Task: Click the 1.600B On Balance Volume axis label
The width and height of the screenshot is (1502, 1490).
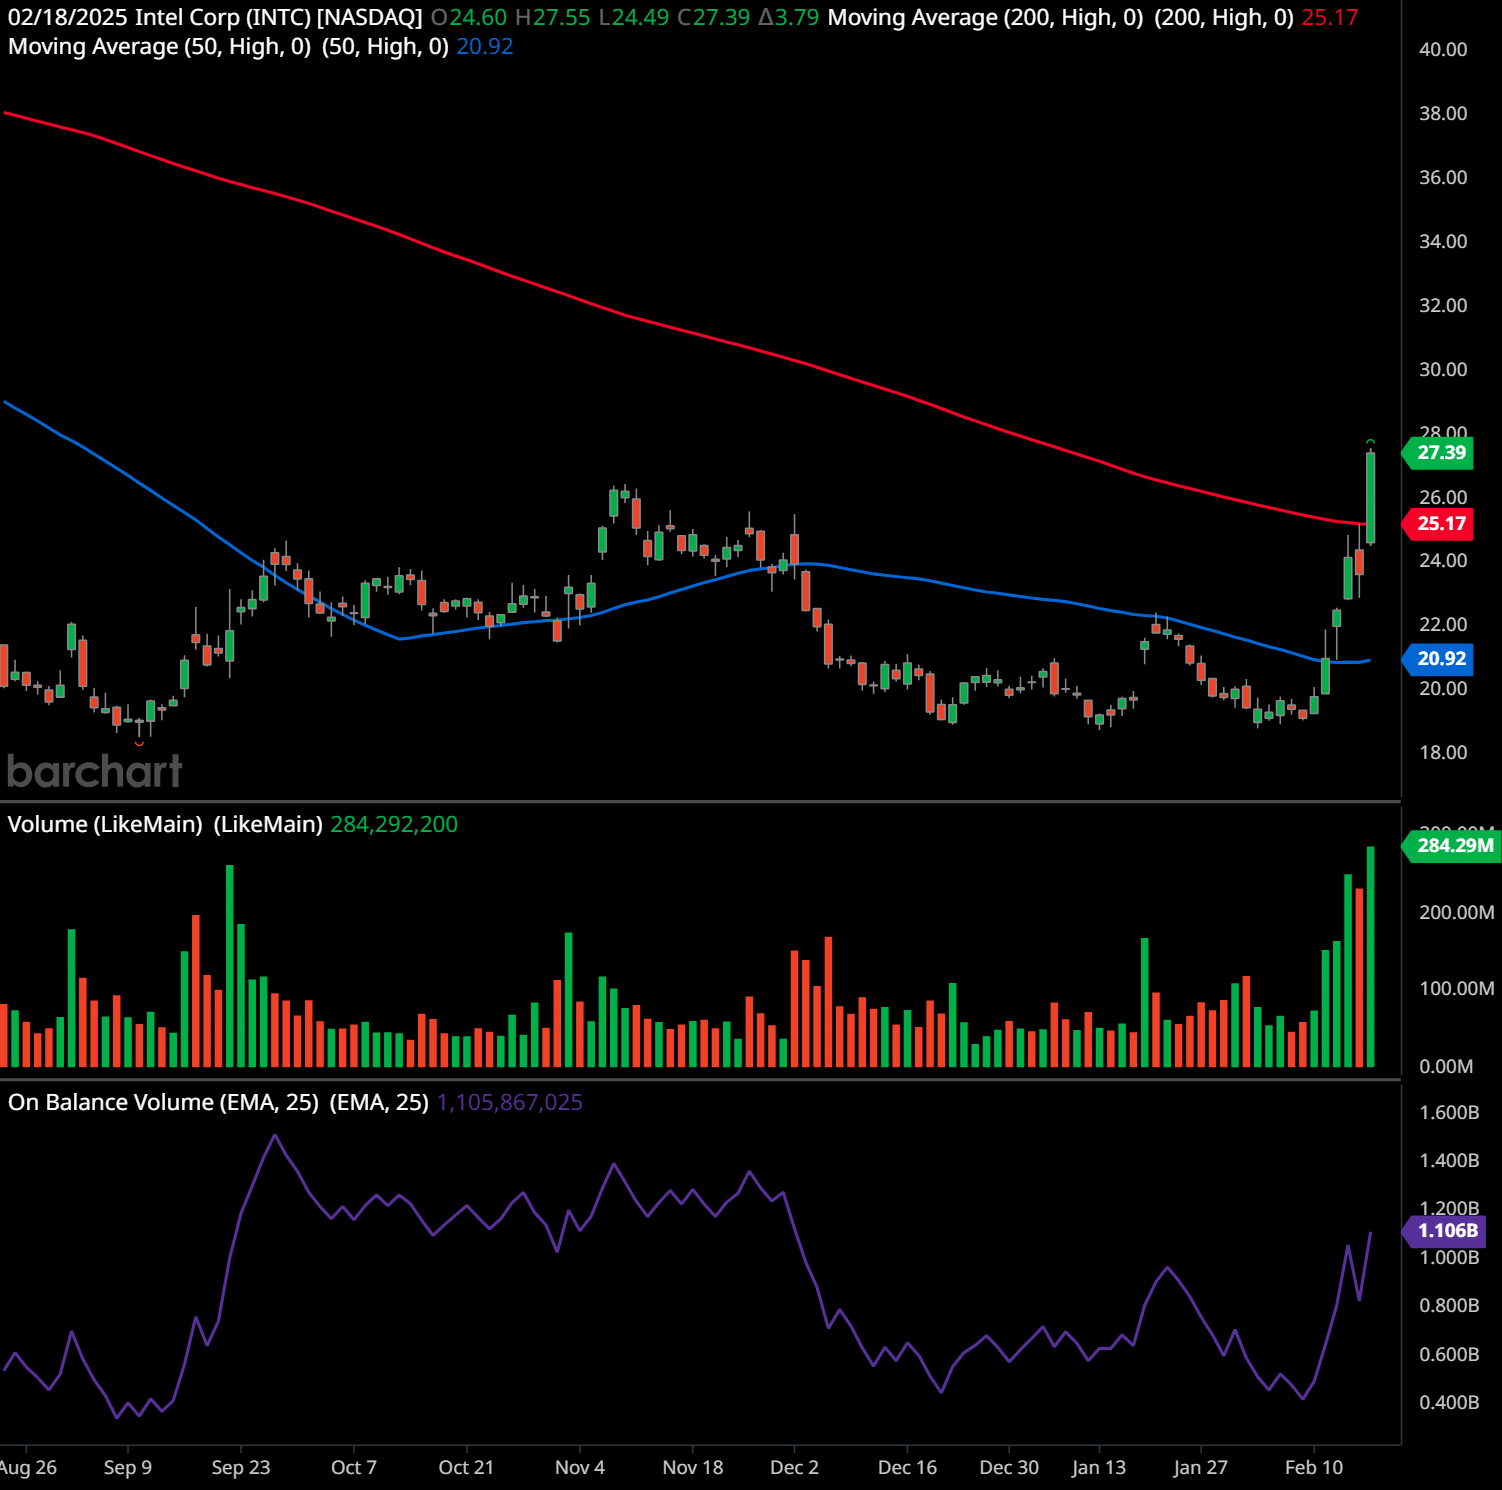Action: [x=1449, y=1113]
